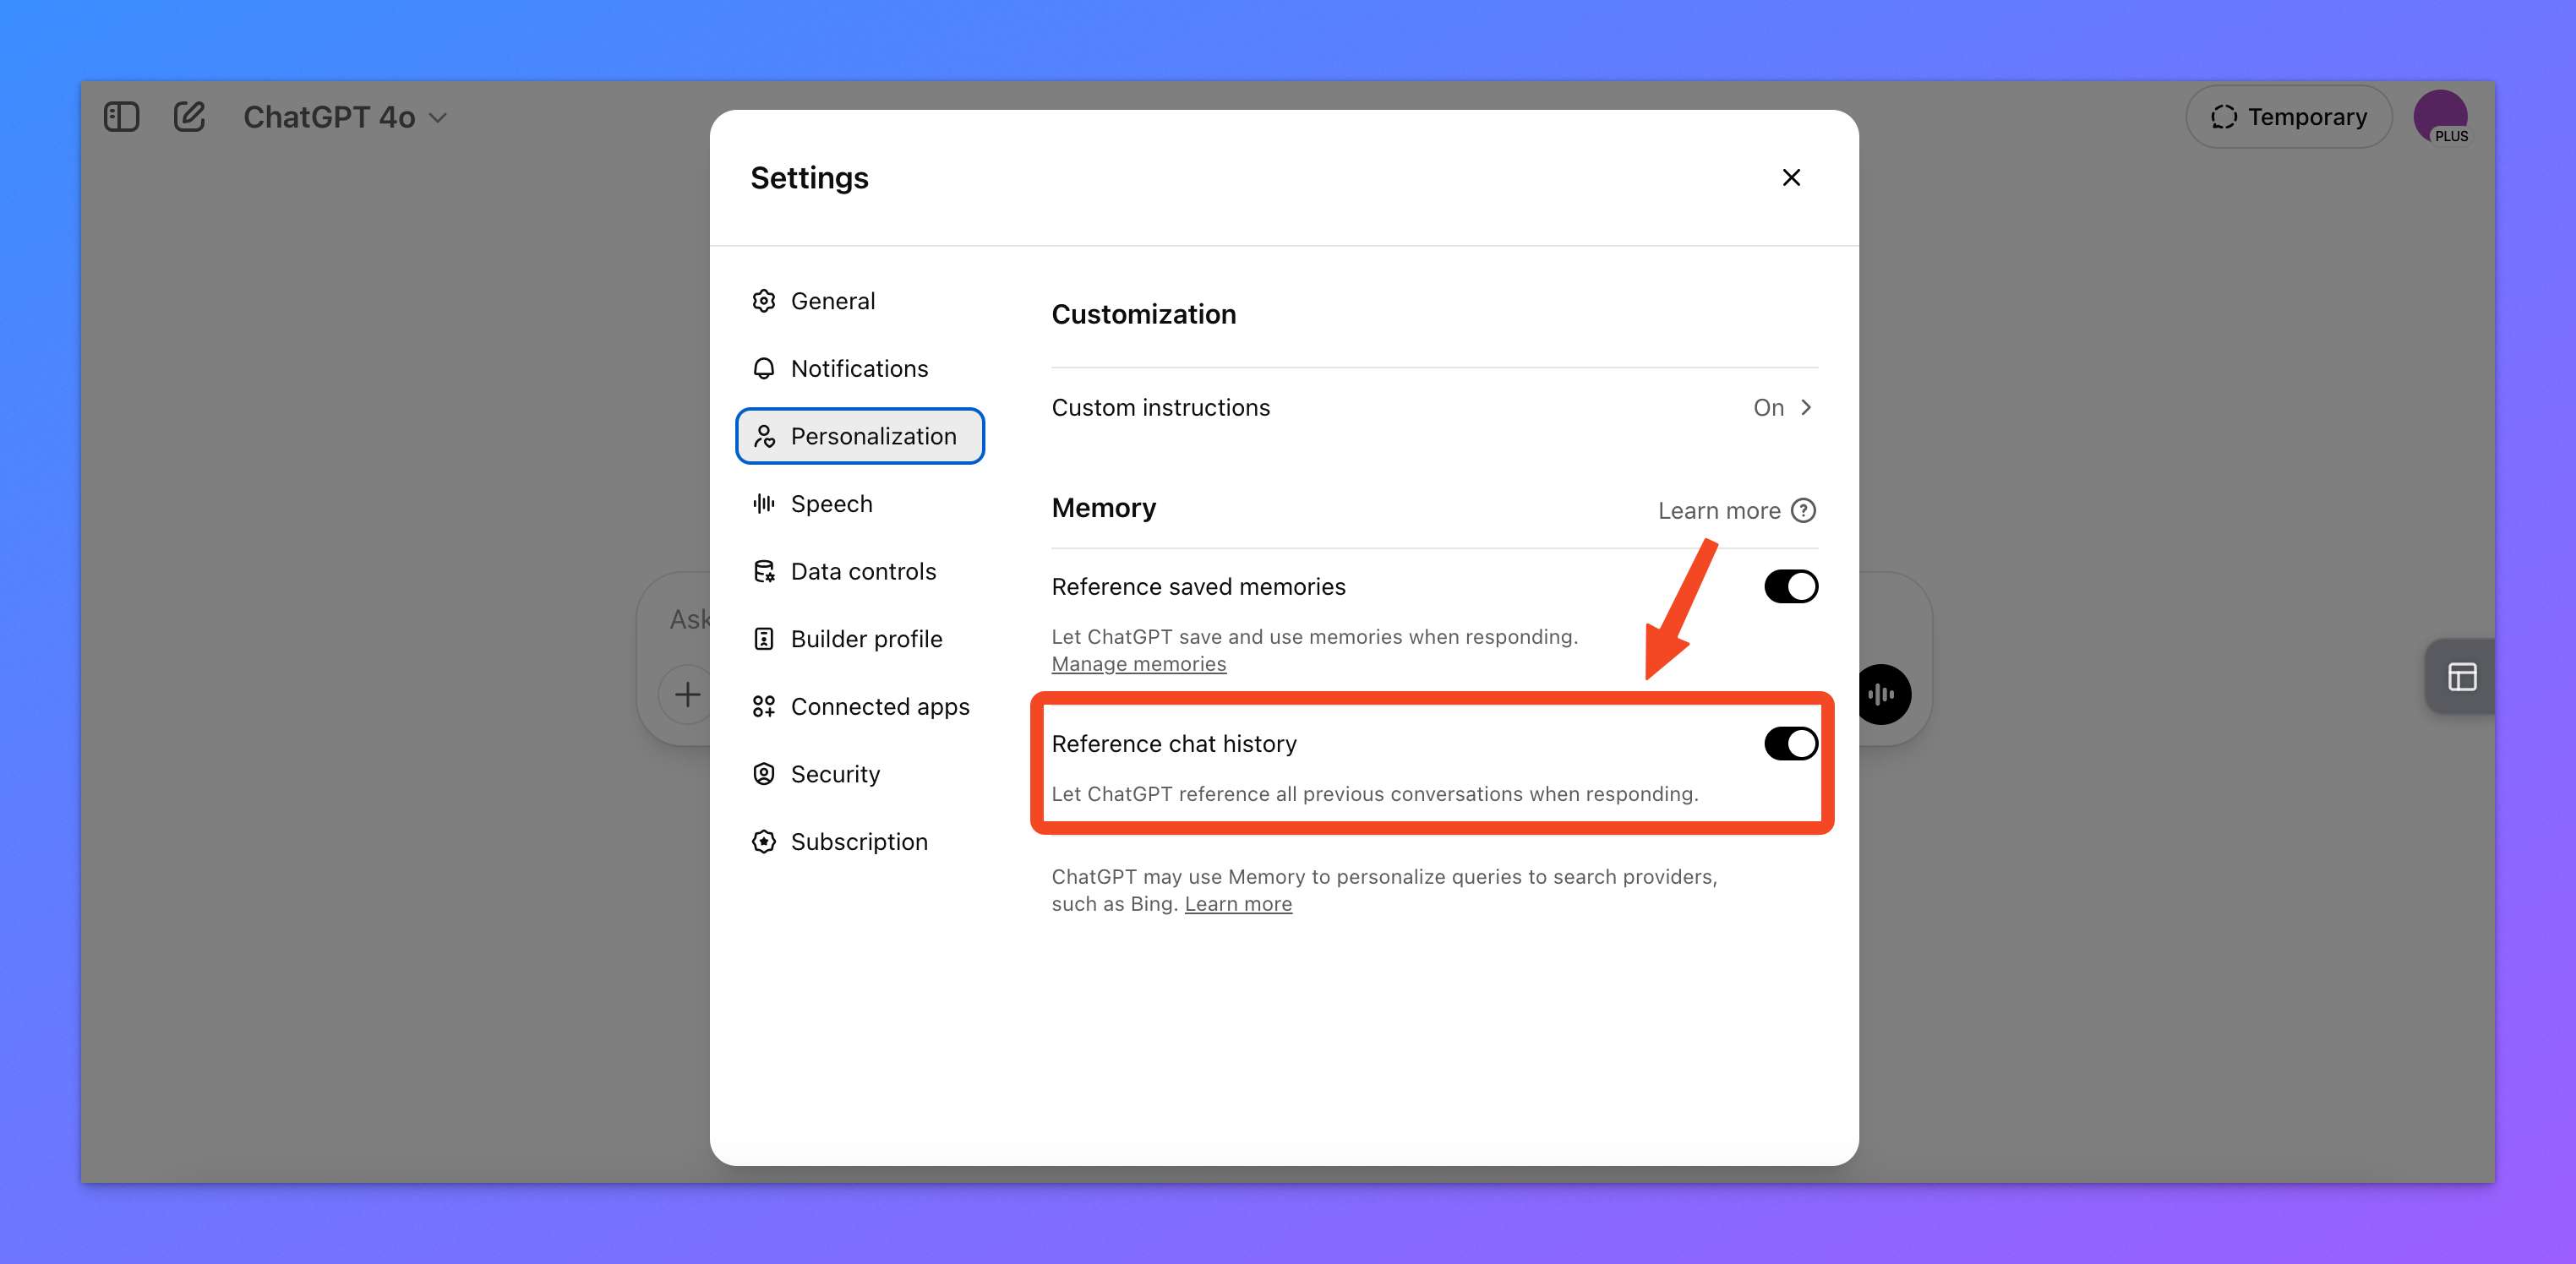Open the canvas panel icon on the right edge

click(2461, 677)
